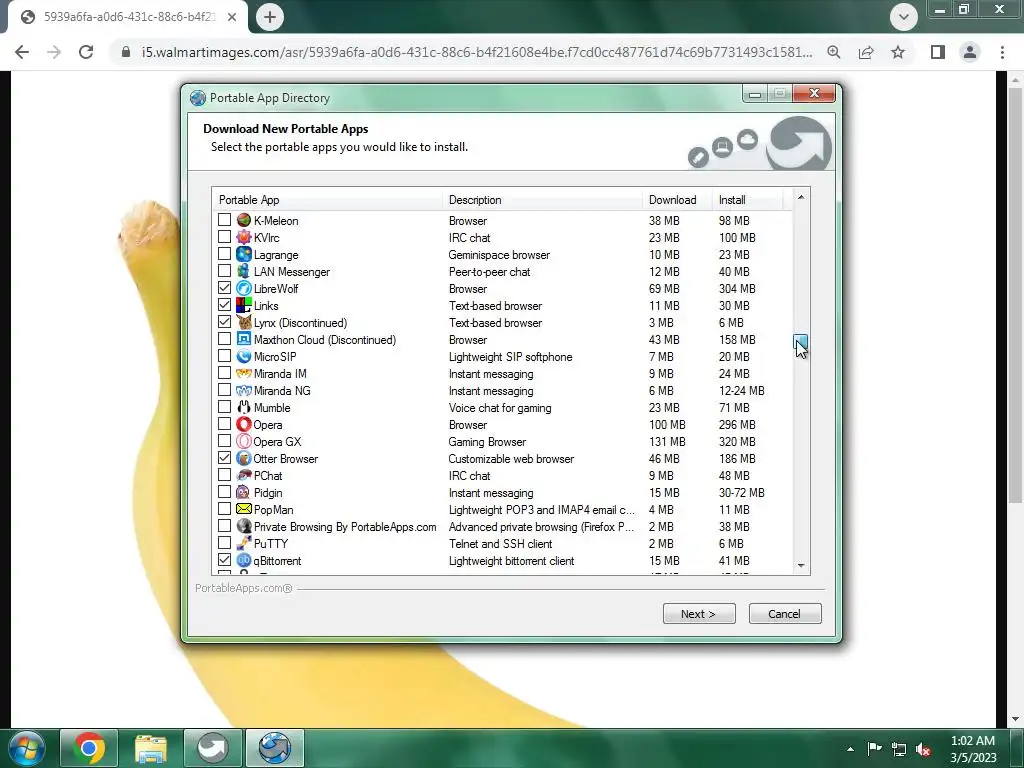Click the K-Meleon app icon

(244, 220)
